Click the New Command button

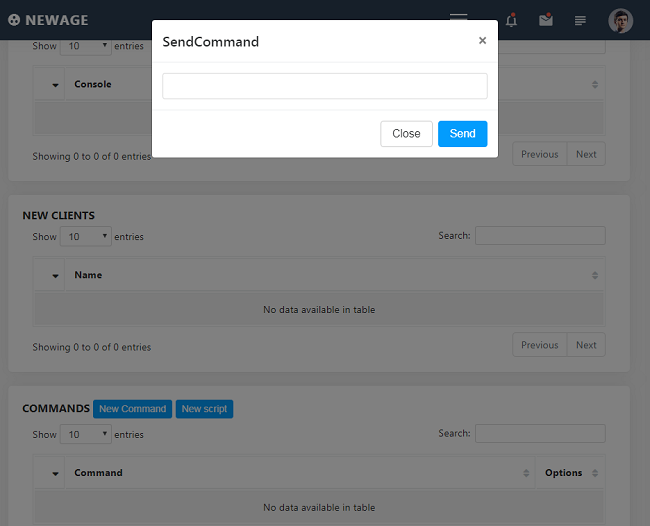pyautogui.click(x=132, y=409)
